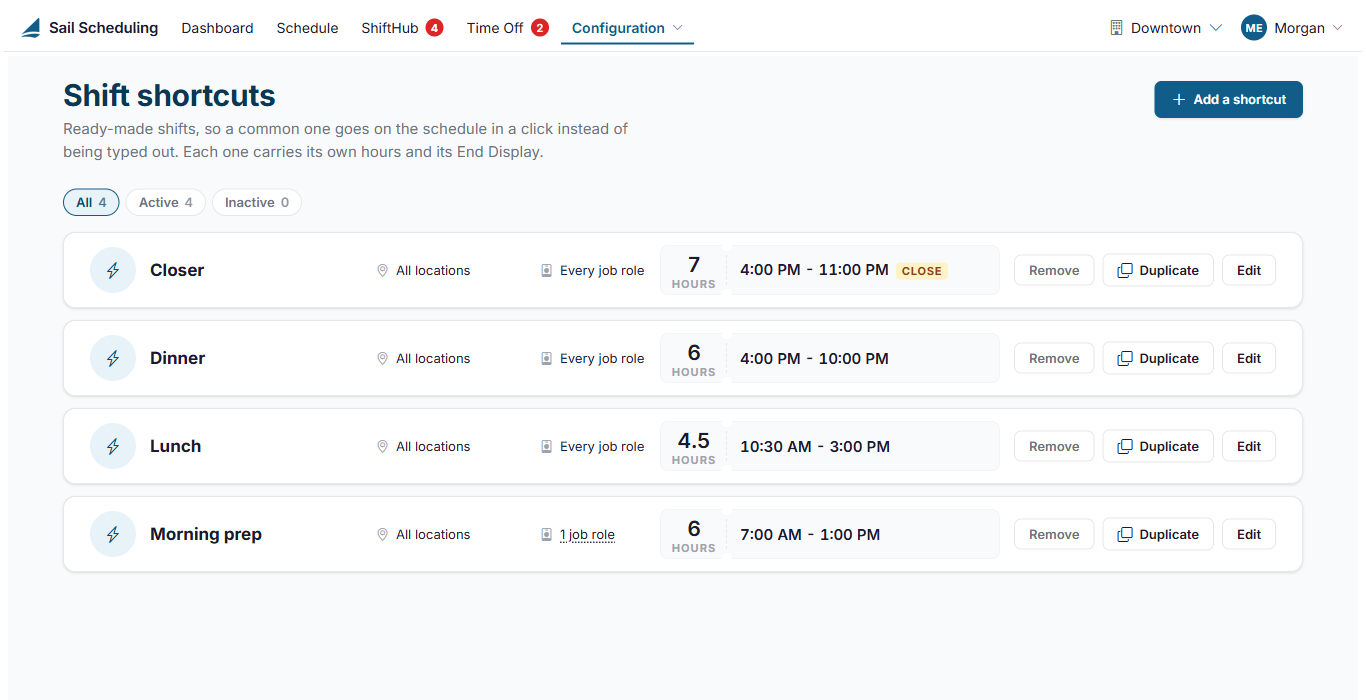Open Time Off from the top navigation
The image size is (1366, 700).
tap(495, 28)
